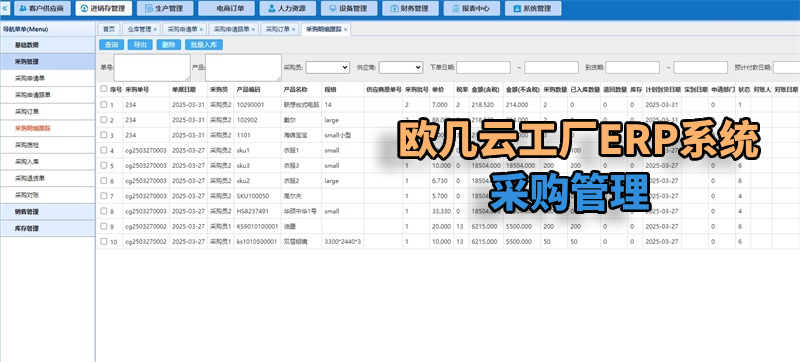Check the checkbox for row 7 (SKU100050)
The height and width of the screenshot is (362, 800).
pyautogui.click(x=104, y=196)
